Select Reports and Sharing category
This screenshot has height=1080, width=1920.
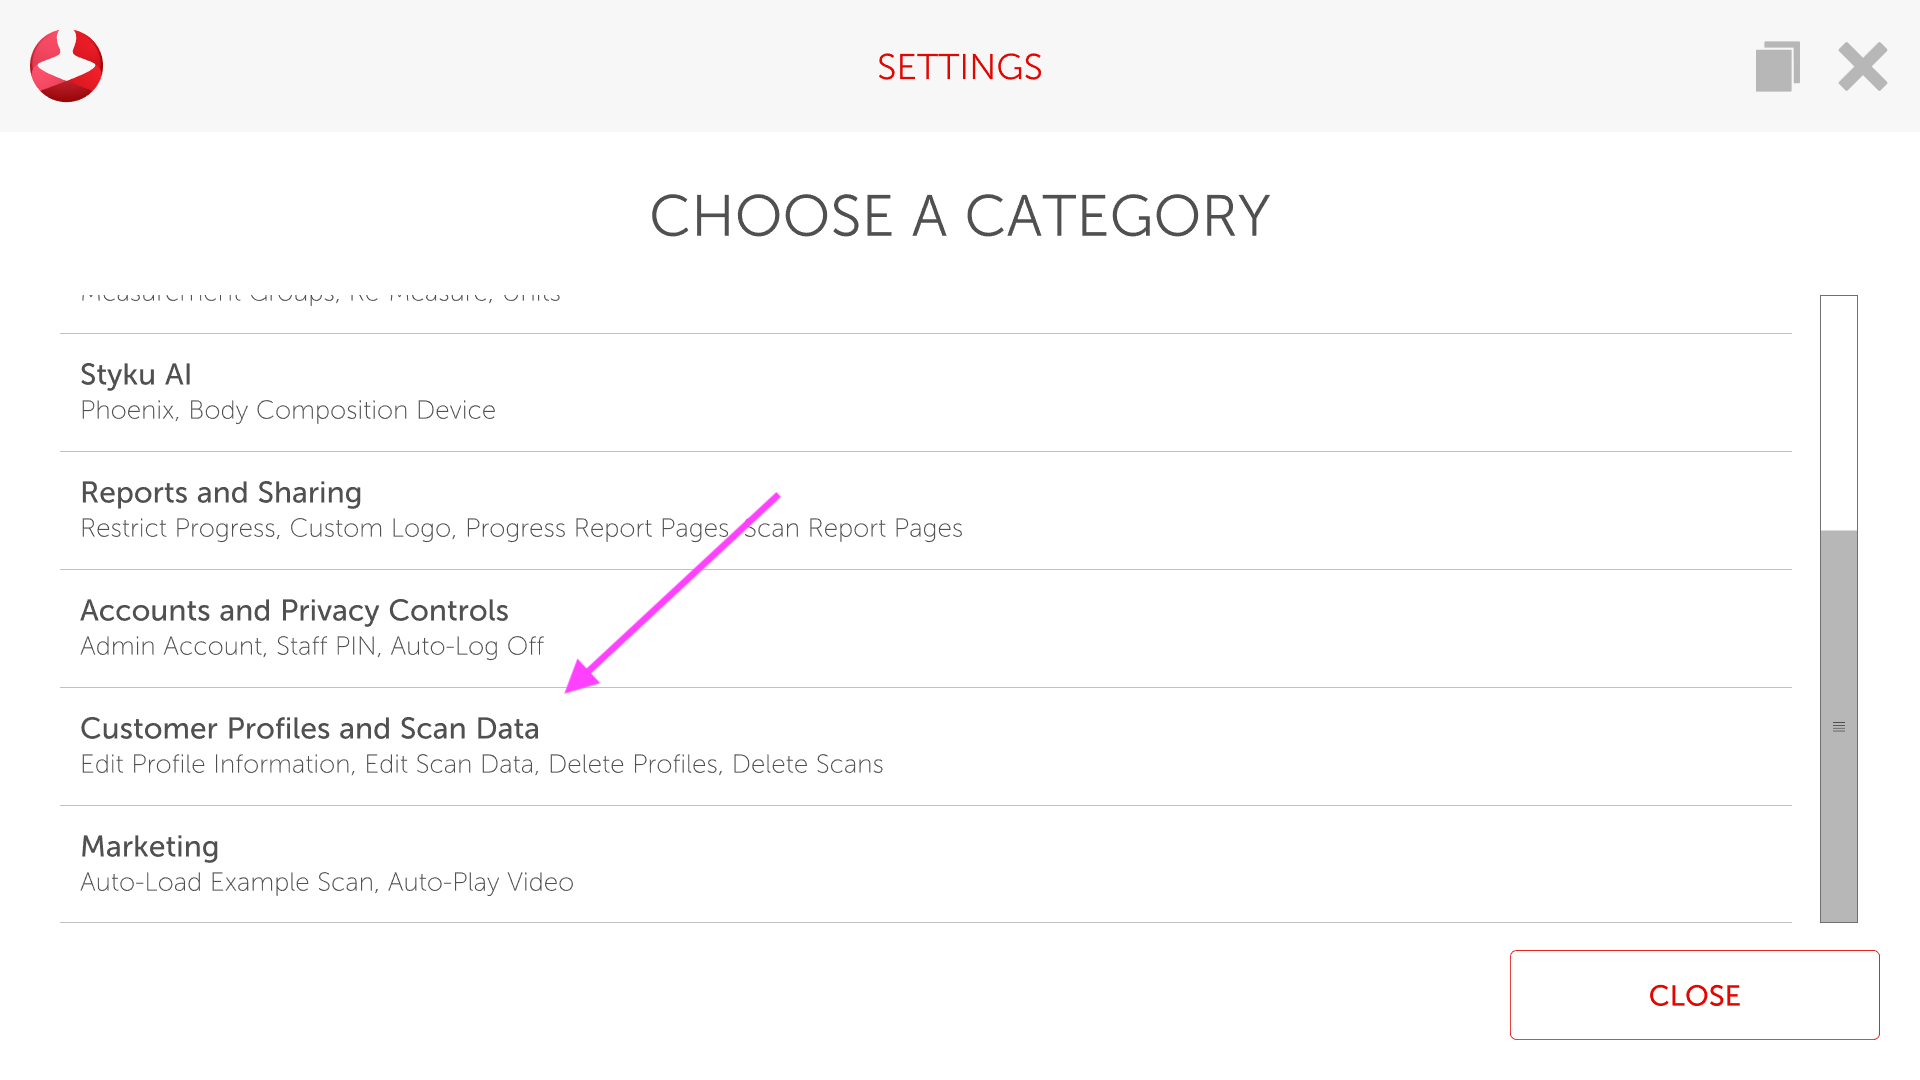point(221,493)
